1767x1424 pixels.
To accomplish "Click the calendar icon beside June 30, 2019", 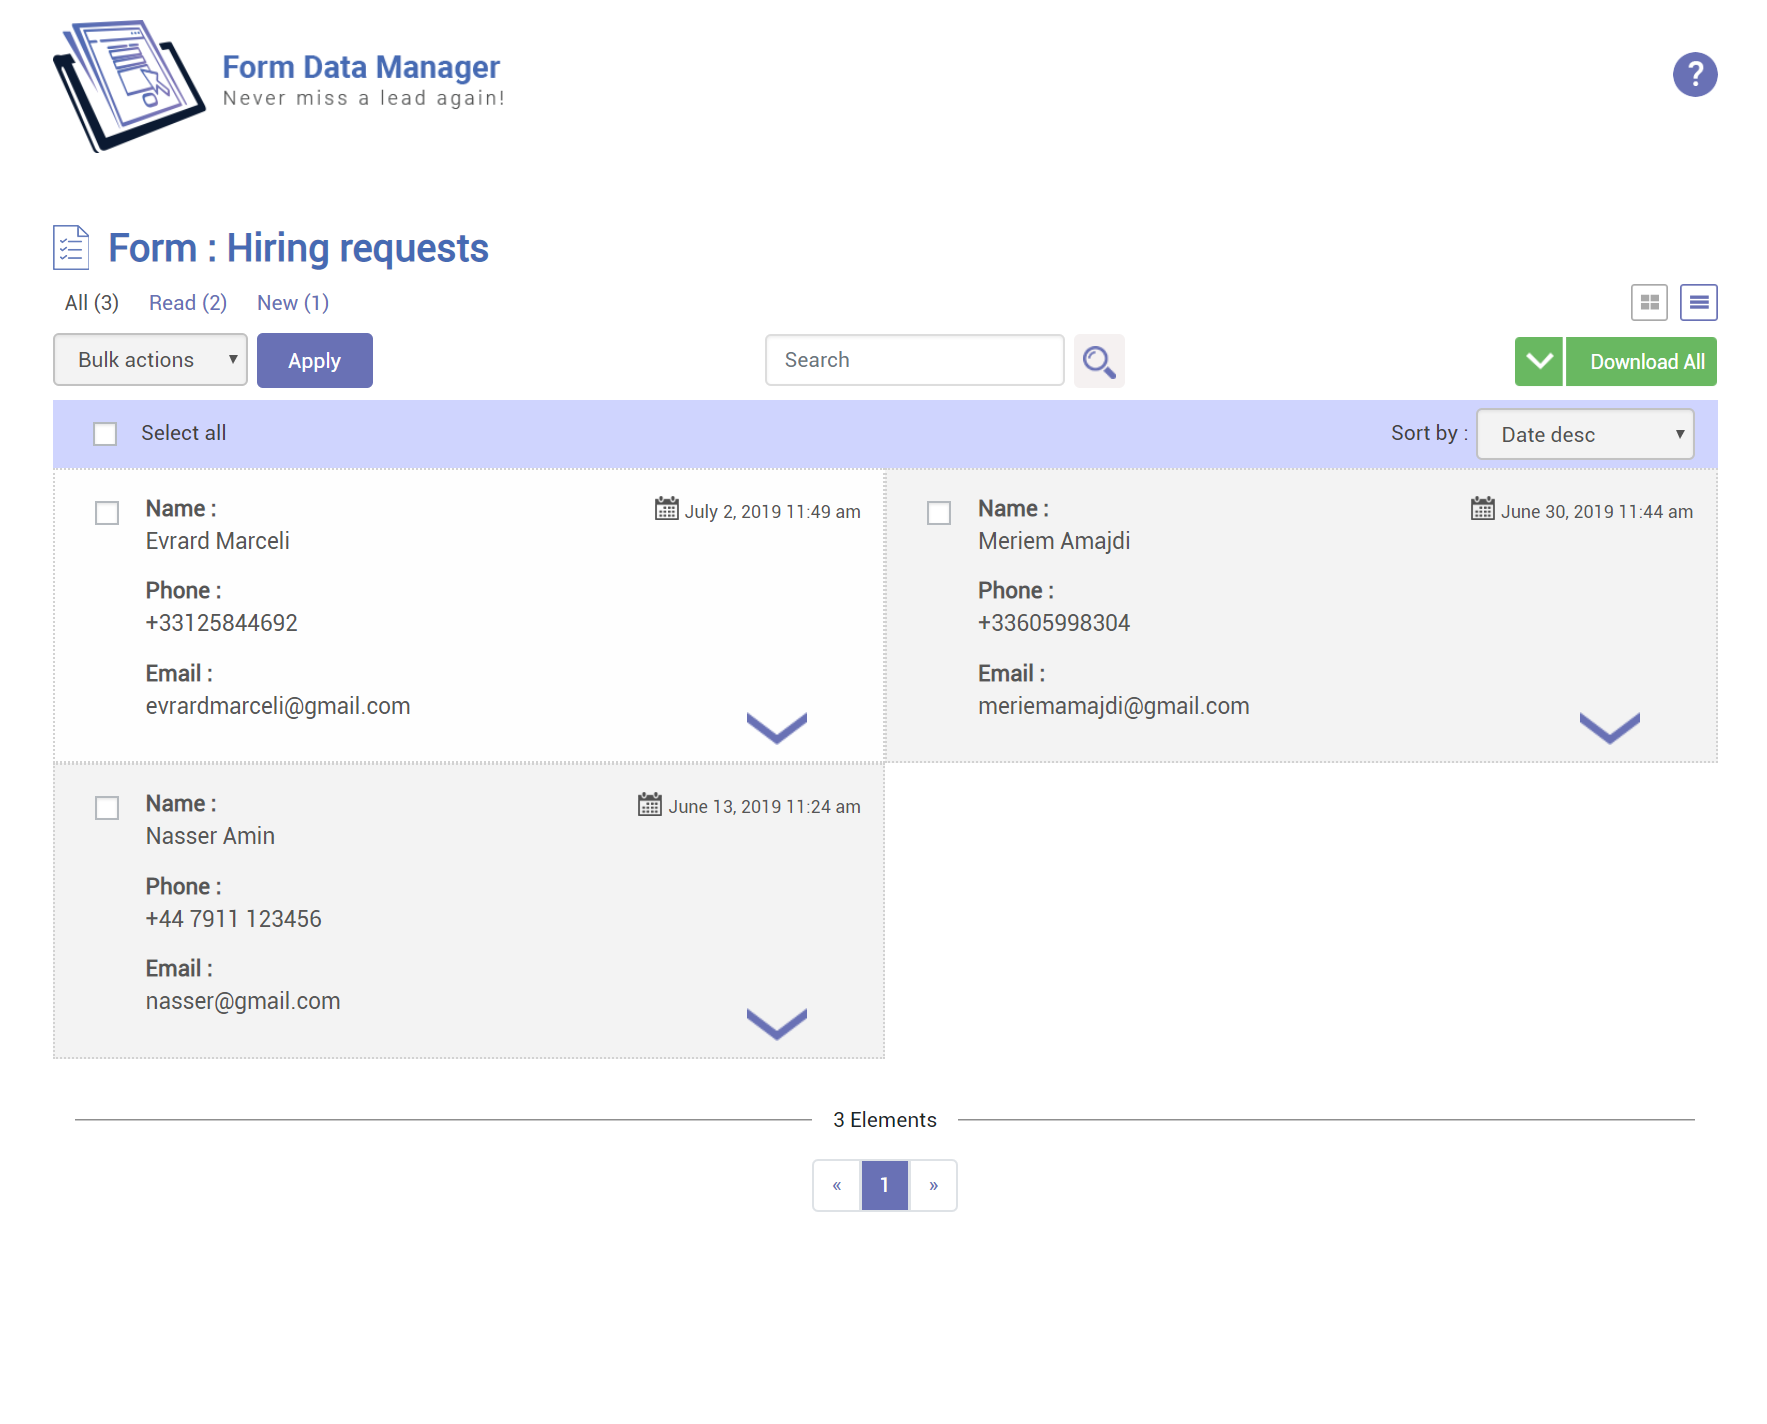I will [1482, 509].
